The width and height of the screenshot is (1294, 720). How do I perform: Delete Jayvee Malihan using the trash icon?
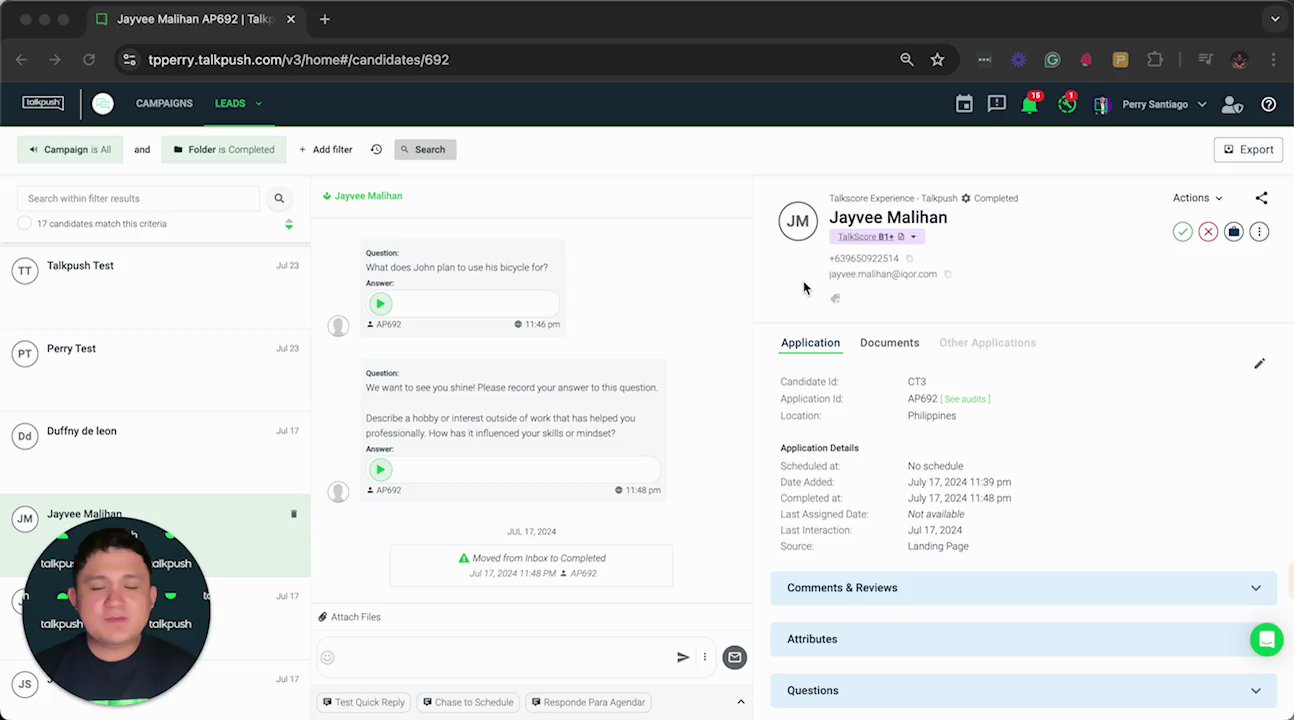[294, 514]
